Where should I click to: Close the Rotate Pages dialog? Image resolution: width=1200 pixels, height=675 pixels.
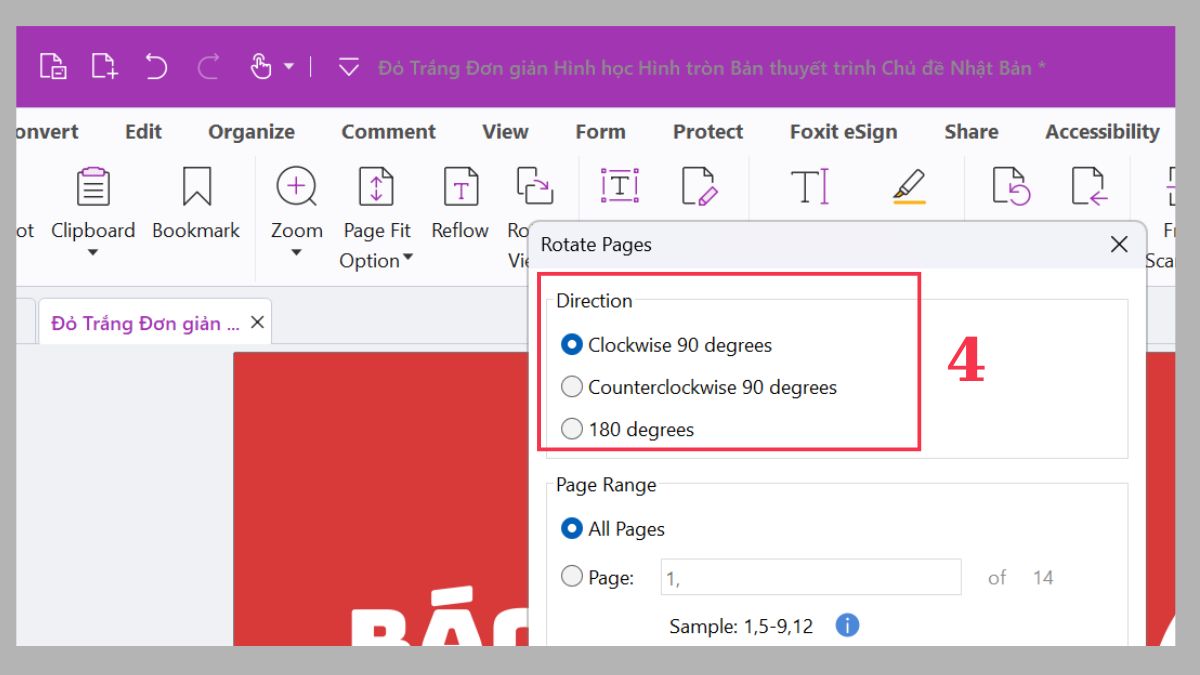[x=1119, y=244]
